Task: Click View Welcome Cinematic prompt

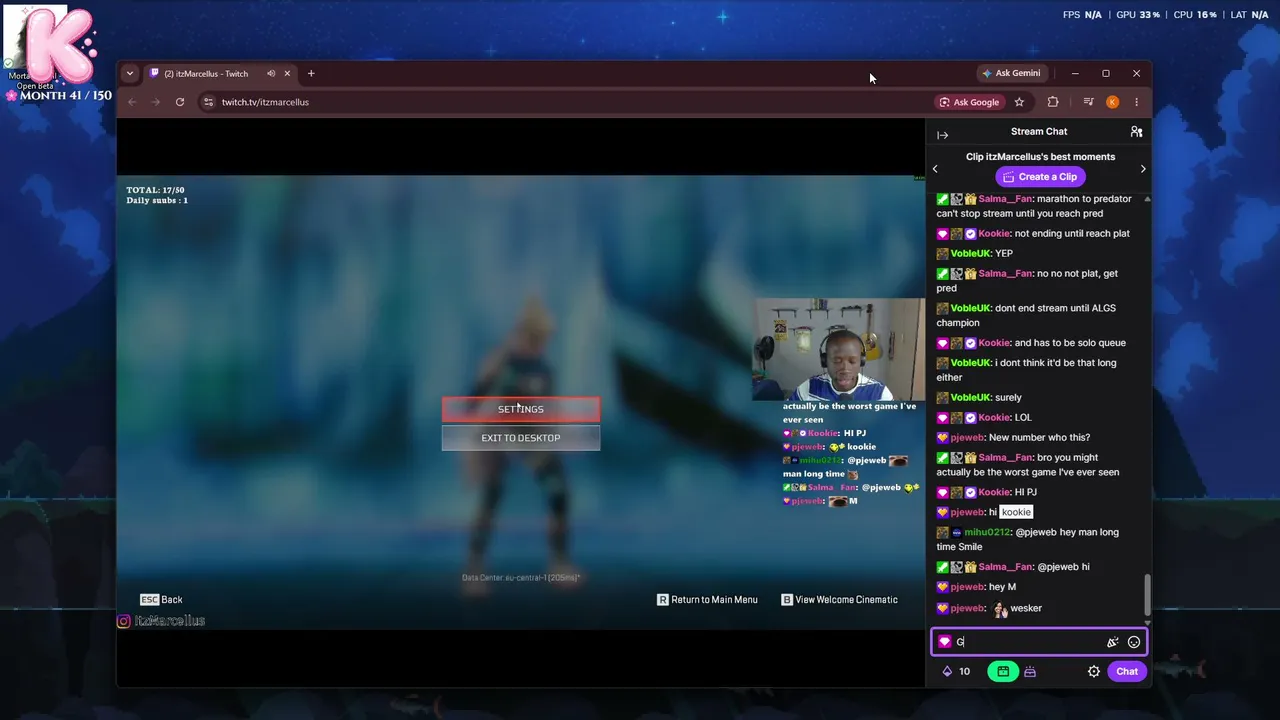Action: [x=840, y=600]
